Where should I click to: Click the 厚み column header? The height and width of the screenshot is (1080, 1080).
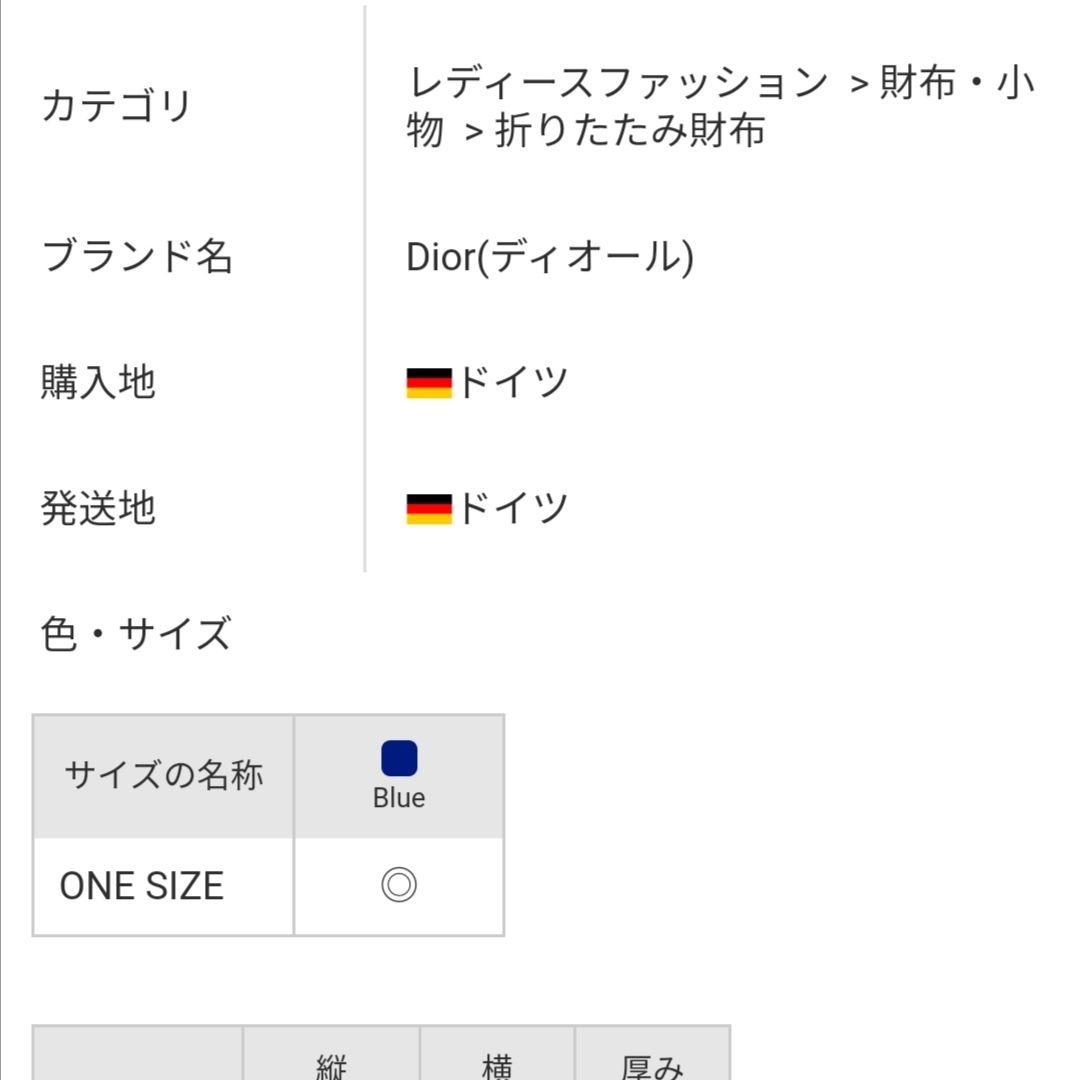[652, 1065]
